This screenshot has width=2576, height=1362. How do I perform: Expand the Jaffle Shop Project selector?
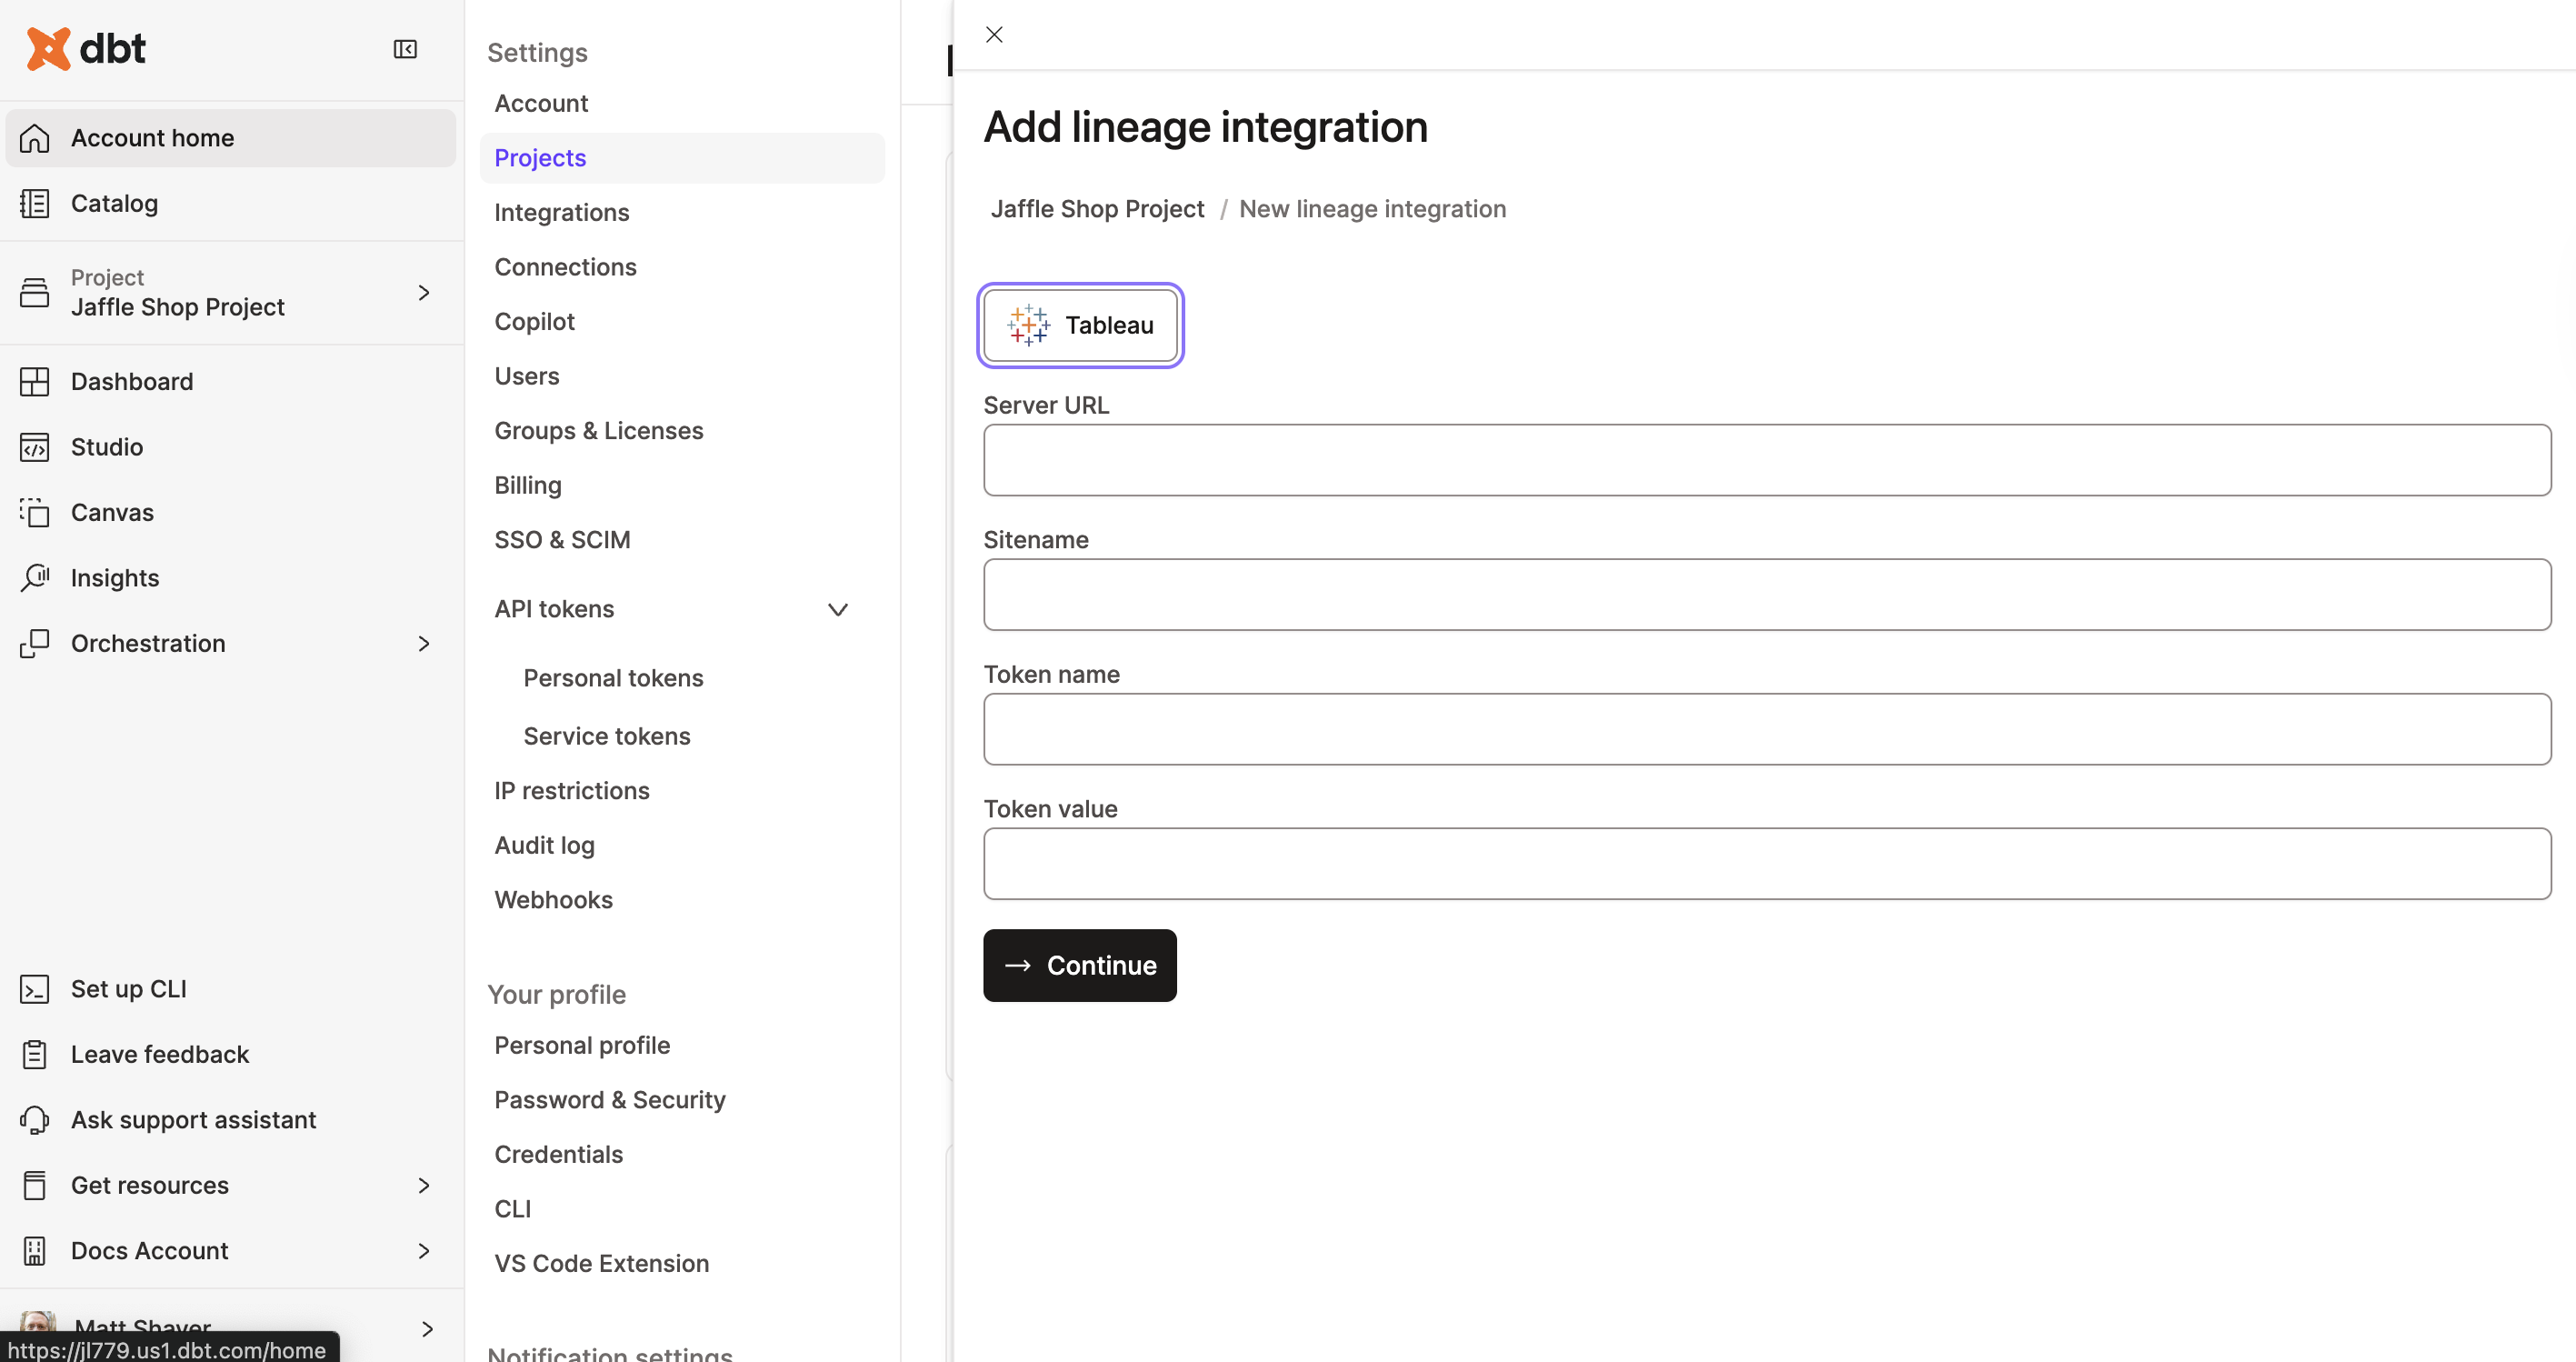coord(423,292)
